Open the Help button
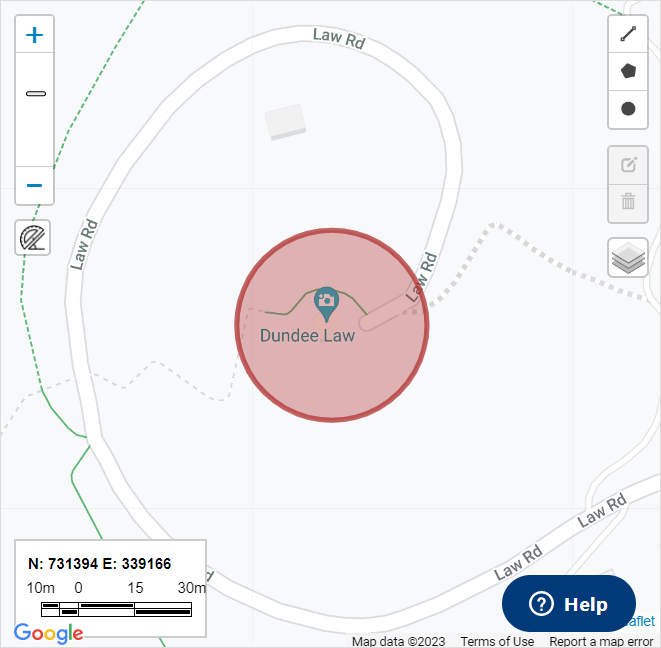The width and height of the screenshot is (661, 648). 569,603
